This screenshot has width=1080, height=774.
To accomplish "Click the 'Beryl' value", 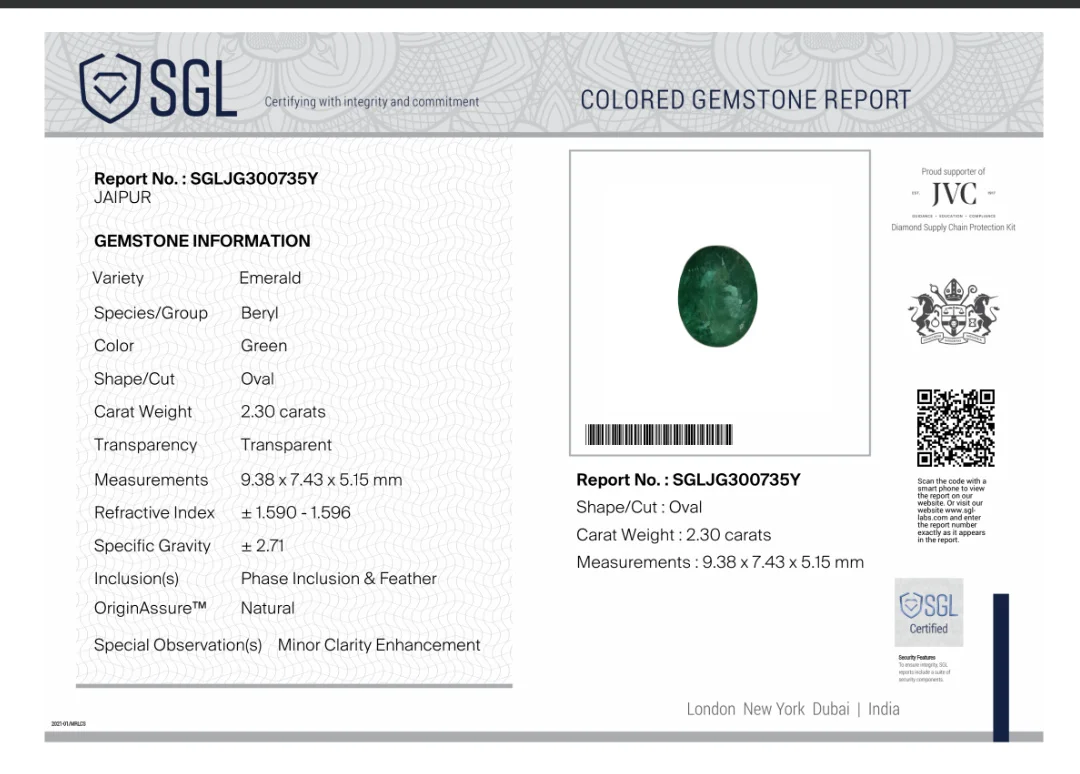I will [x=260, y=313].
